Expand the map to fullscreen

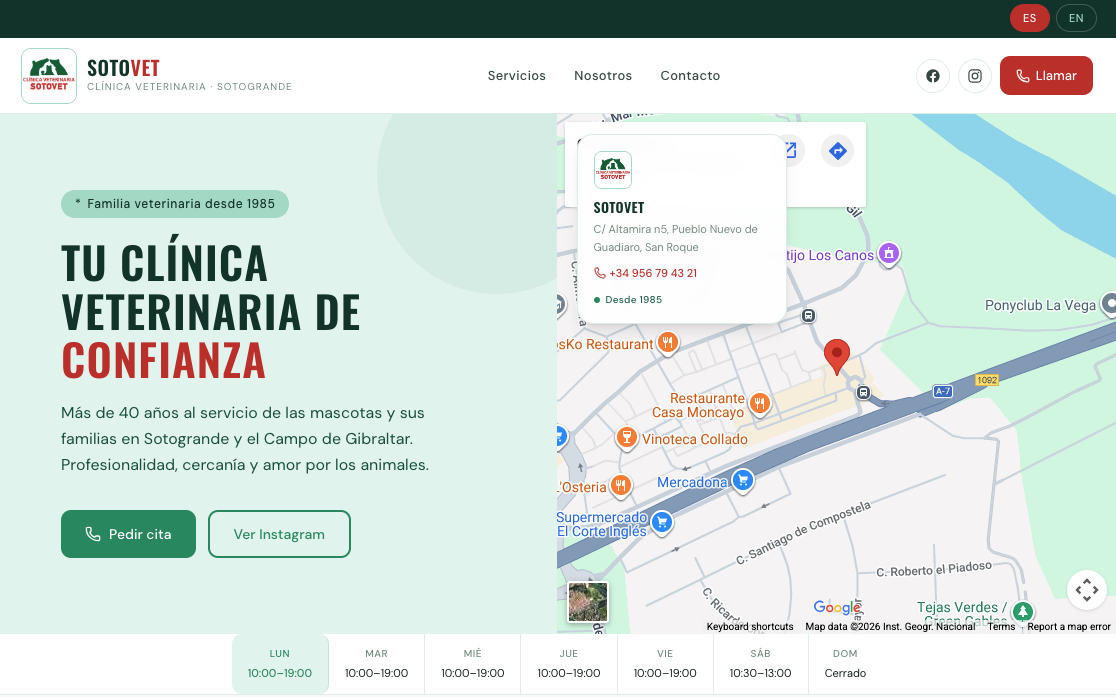(1087, 590)
